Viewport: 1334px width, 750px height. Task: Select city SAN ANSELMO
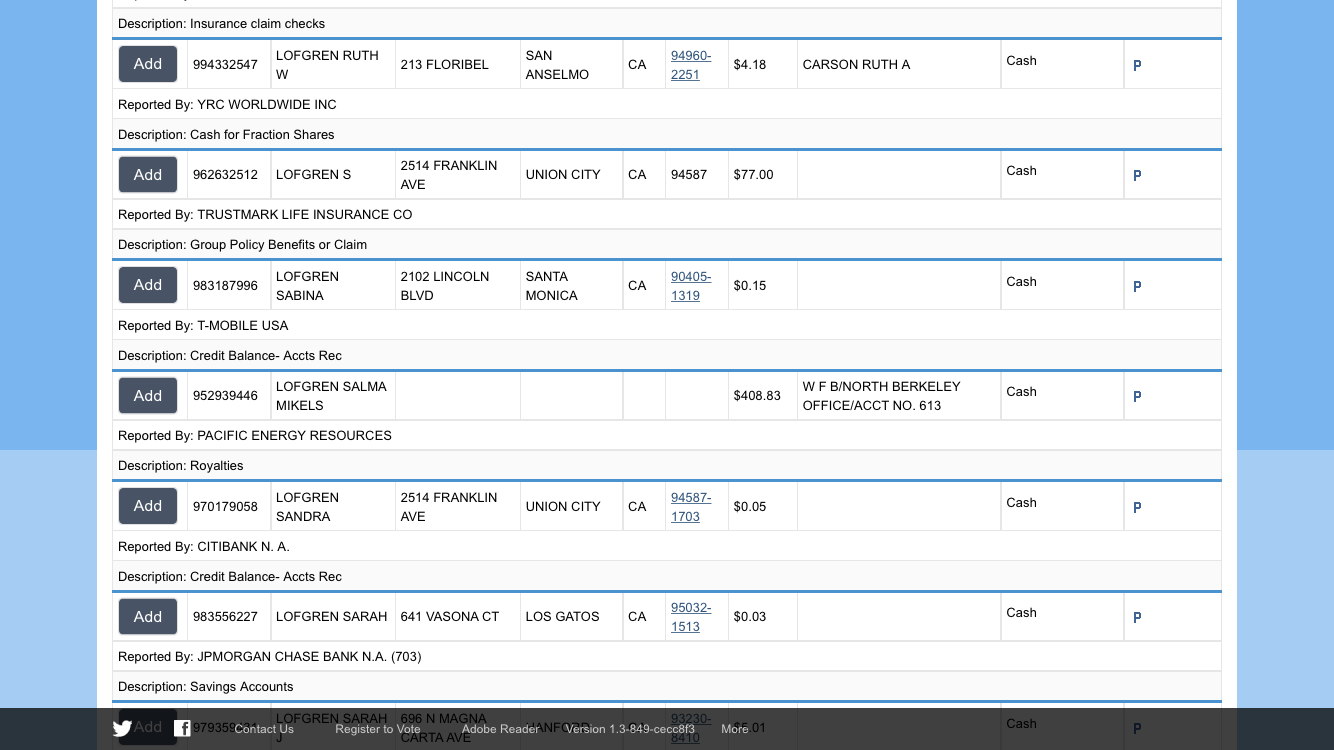557,65
